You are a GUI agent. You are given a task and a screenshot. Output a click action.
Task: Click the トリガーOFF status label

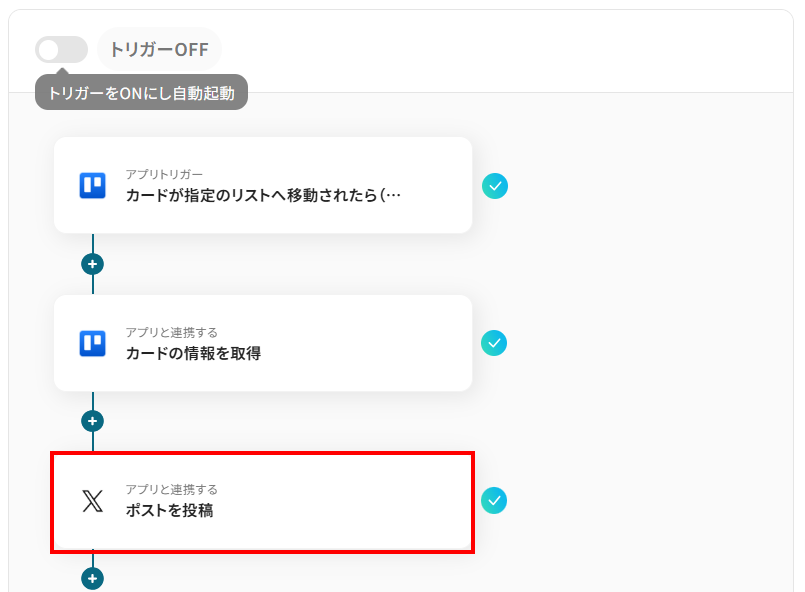pos(159,50)
